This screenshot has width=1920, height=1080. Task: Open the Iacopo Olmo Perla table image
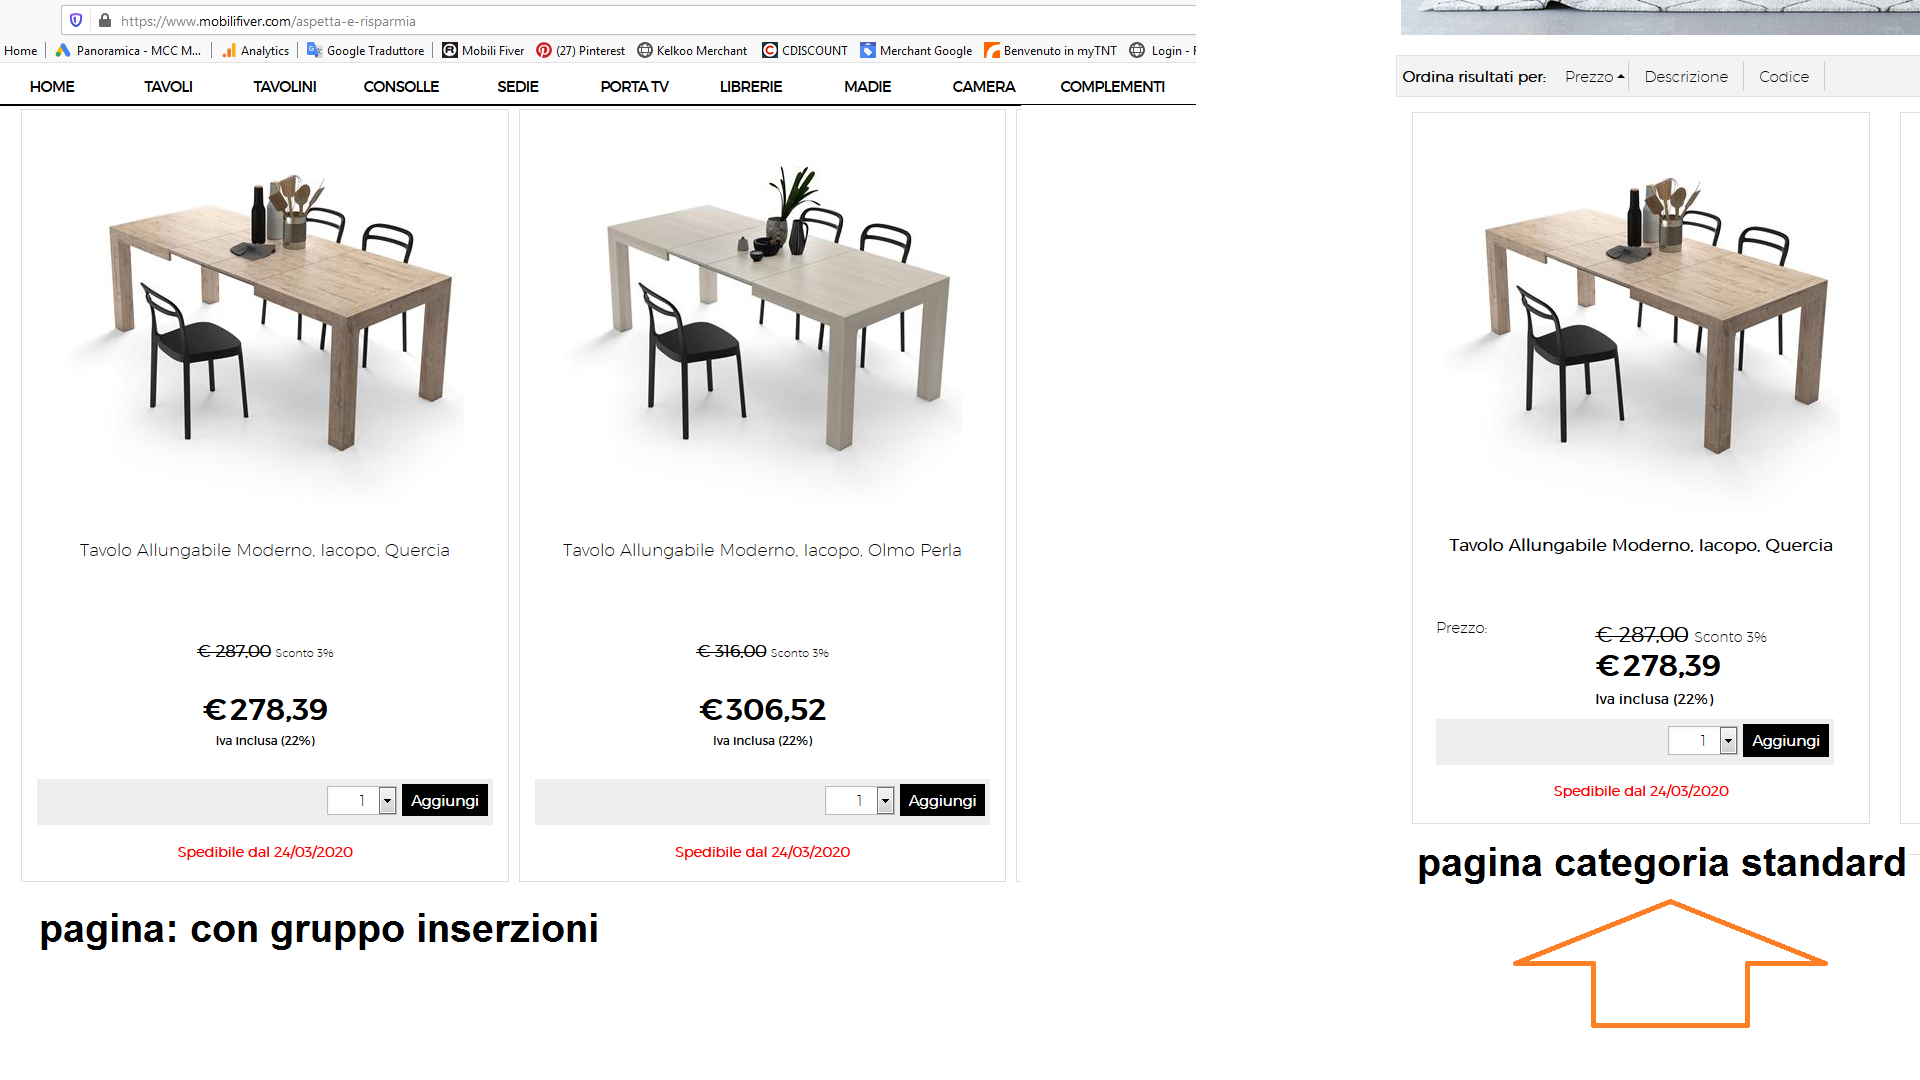tap(762, 310)
